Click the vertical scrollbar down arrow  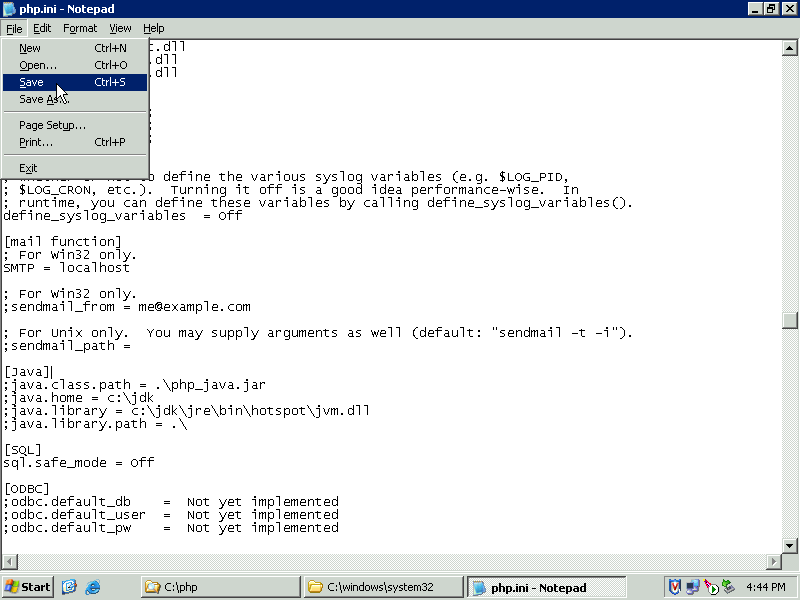pyautogui.click(x=790, y=545)
